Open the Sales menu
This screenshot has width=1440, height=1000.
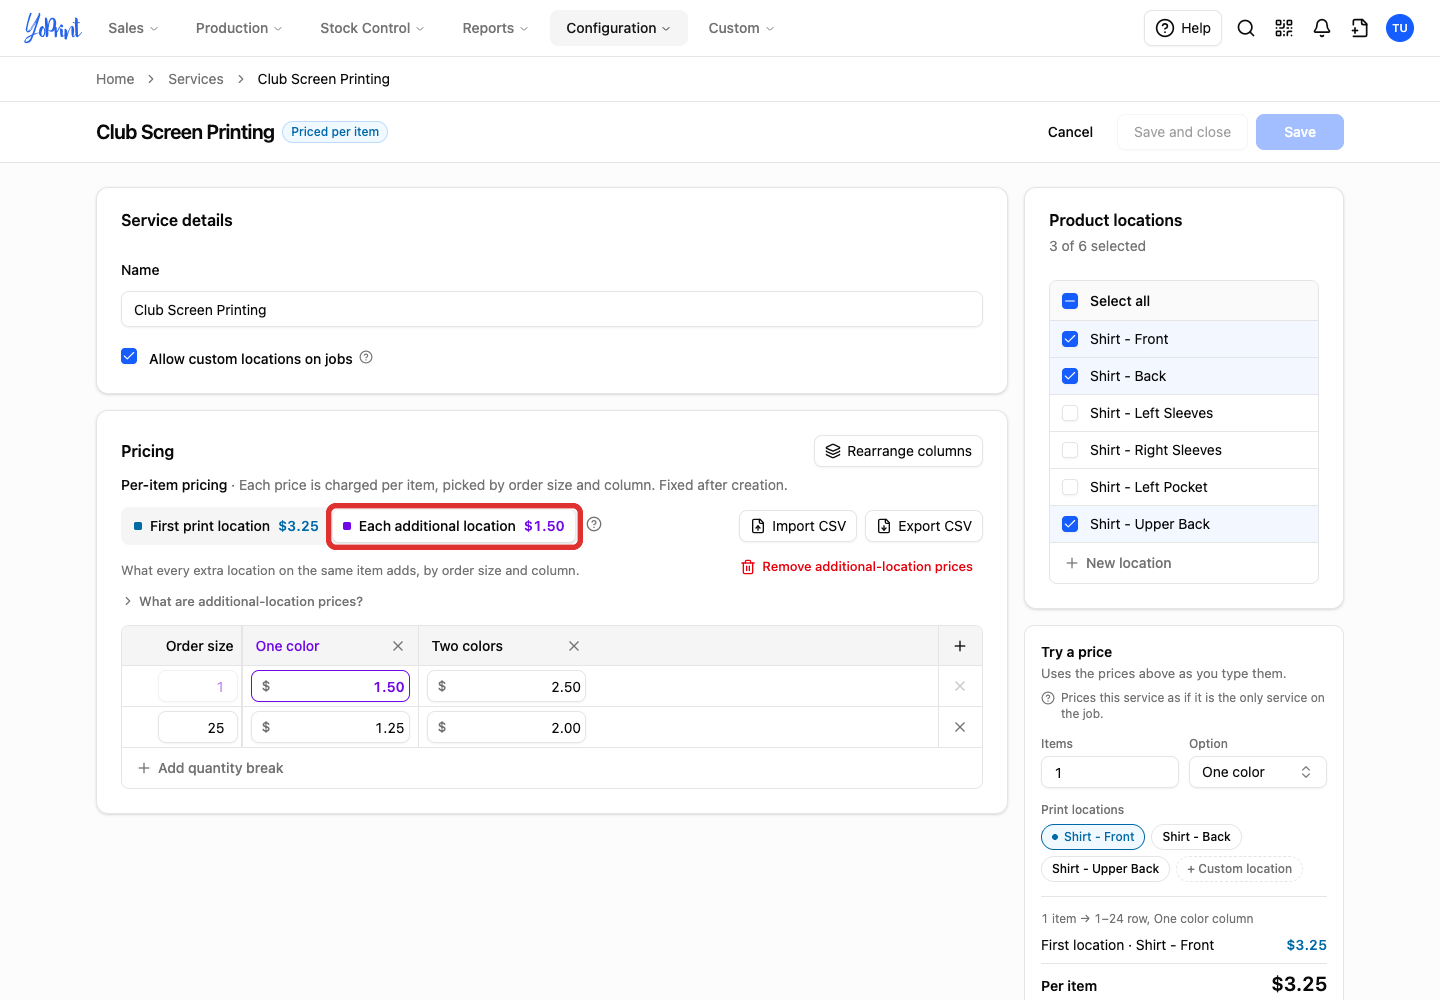point(133,28)
